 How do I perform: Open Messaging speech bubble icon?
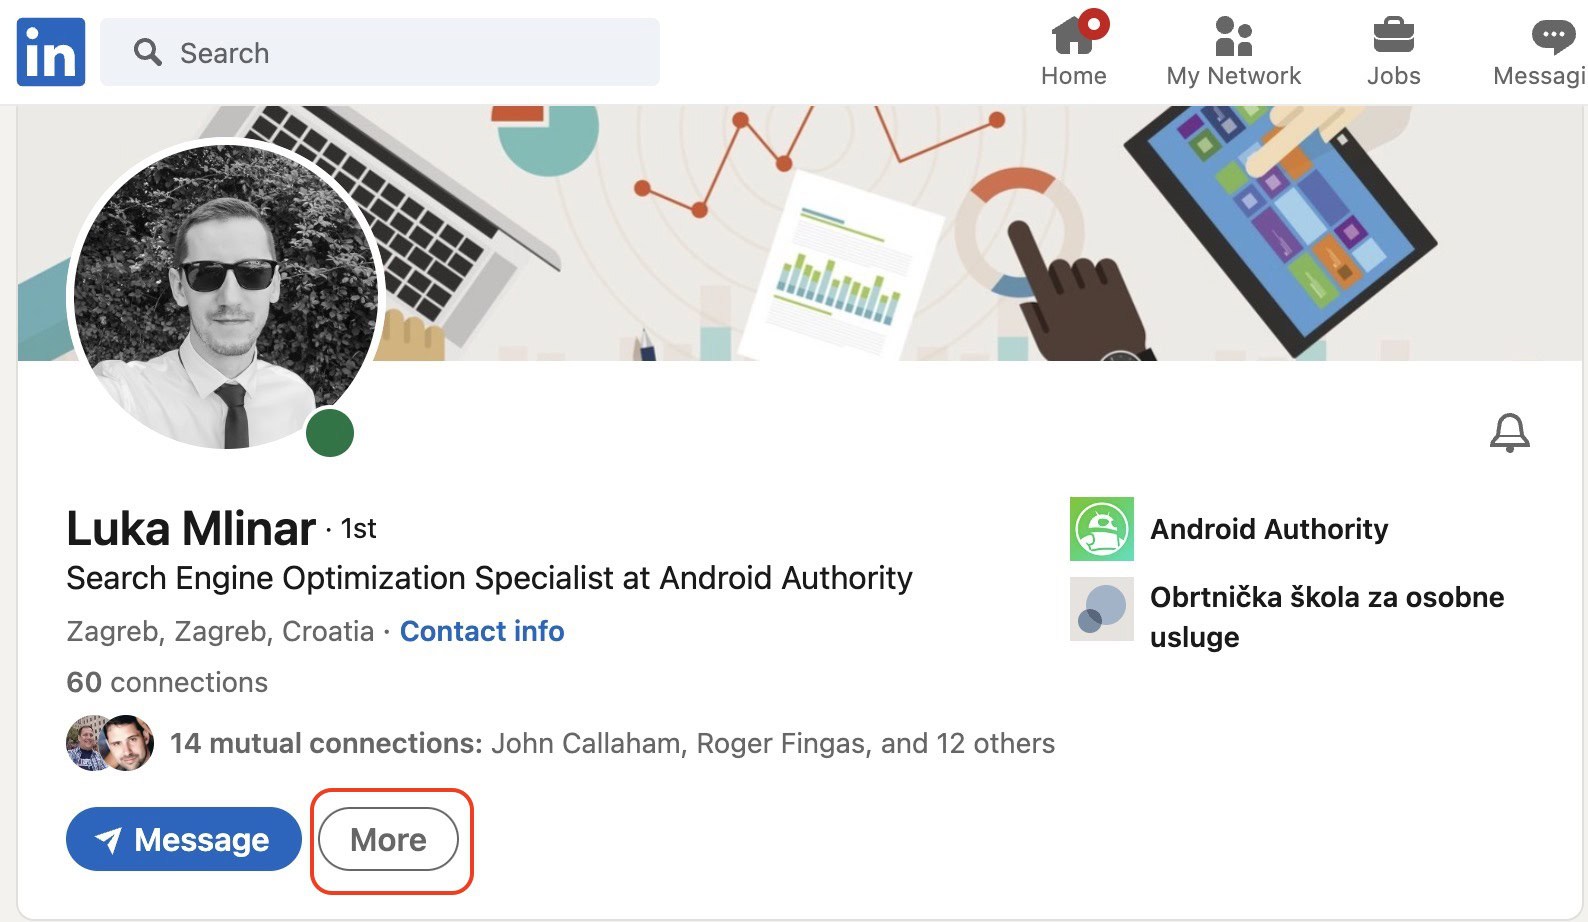[1552, 37]
